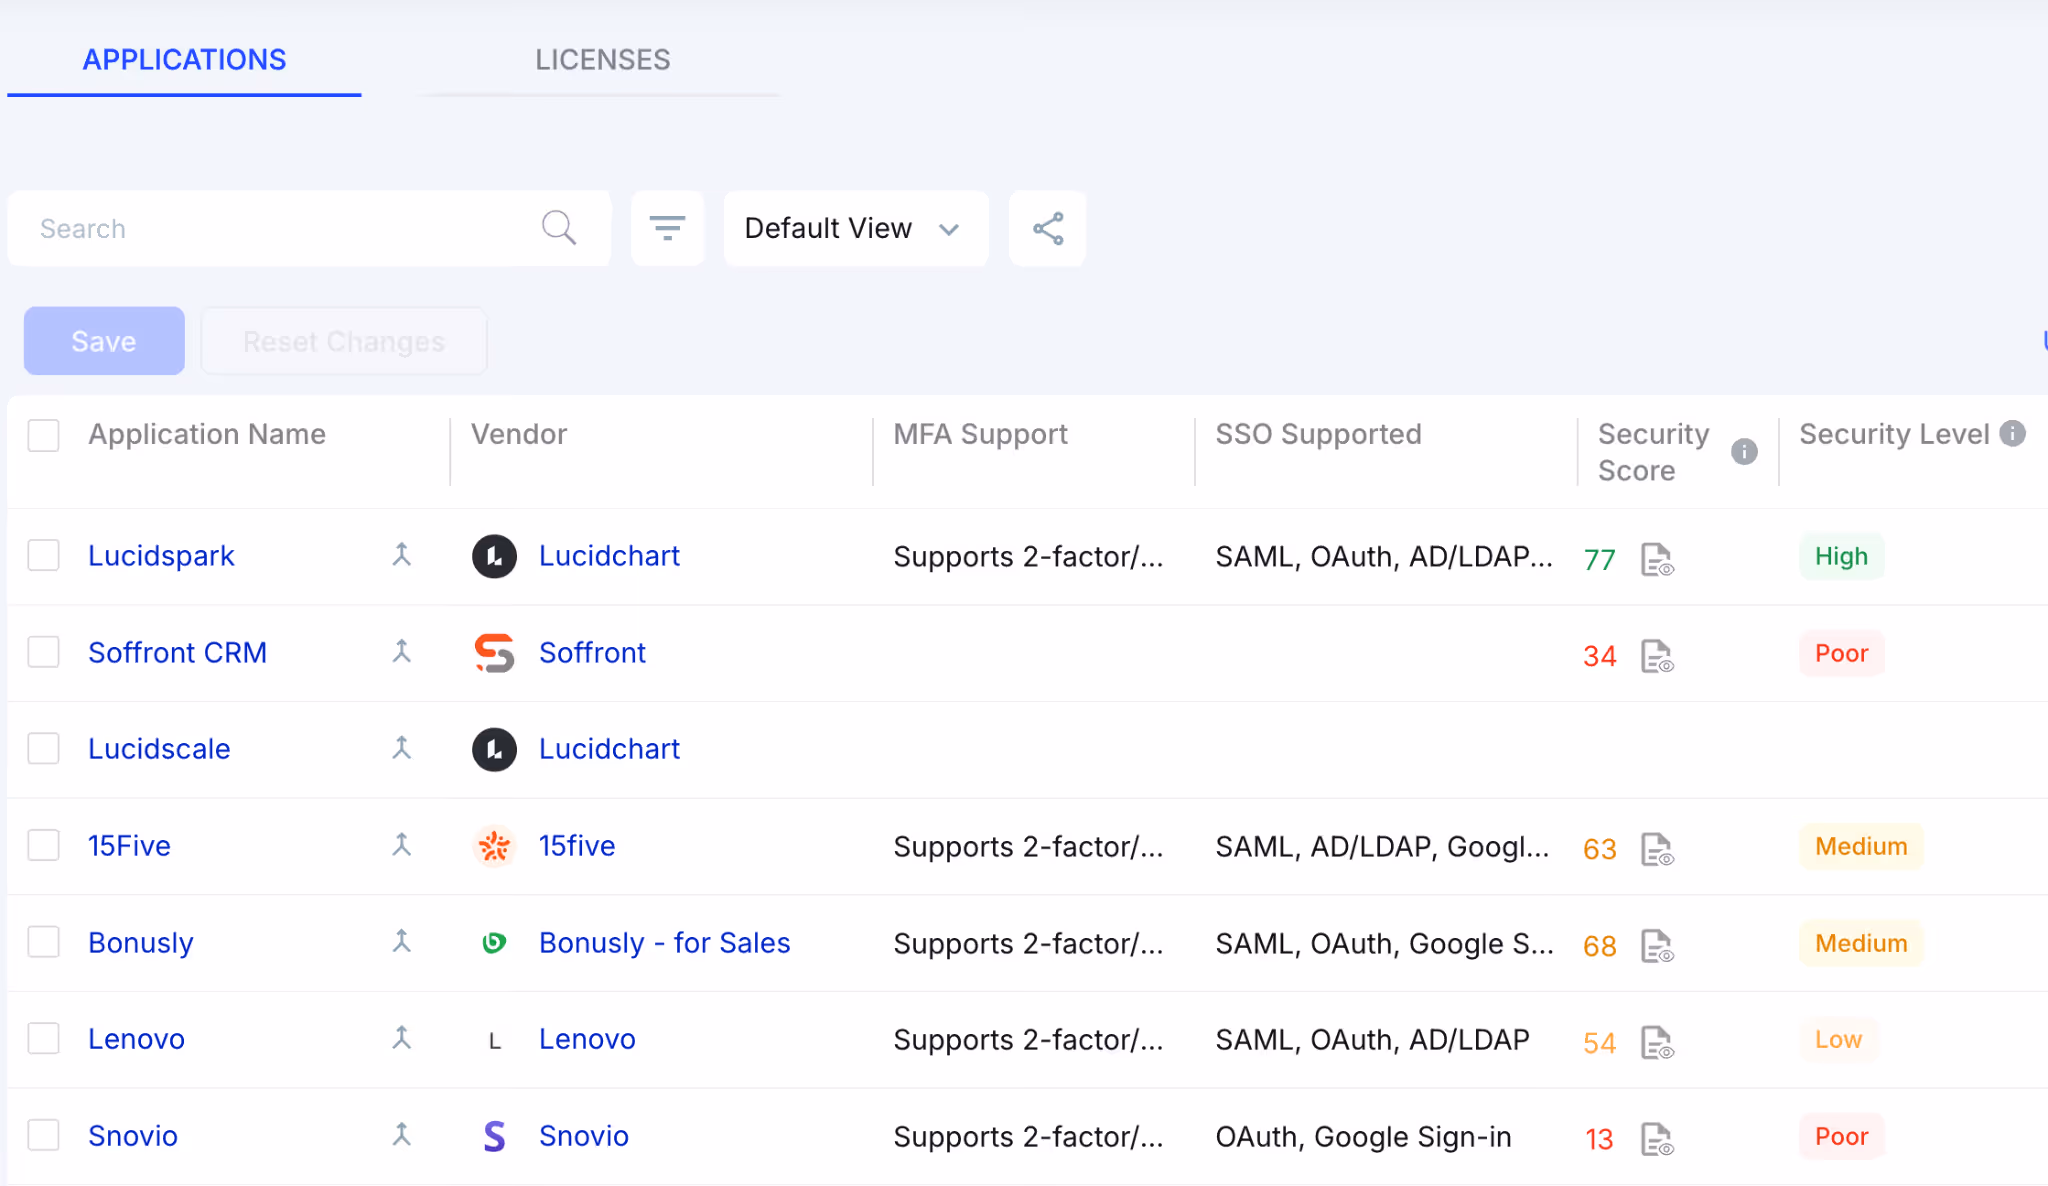Image resolution: width=2048 pixels, height=1186 pixels.
Task: Expand the Default View dropdown
Action: 855,228
